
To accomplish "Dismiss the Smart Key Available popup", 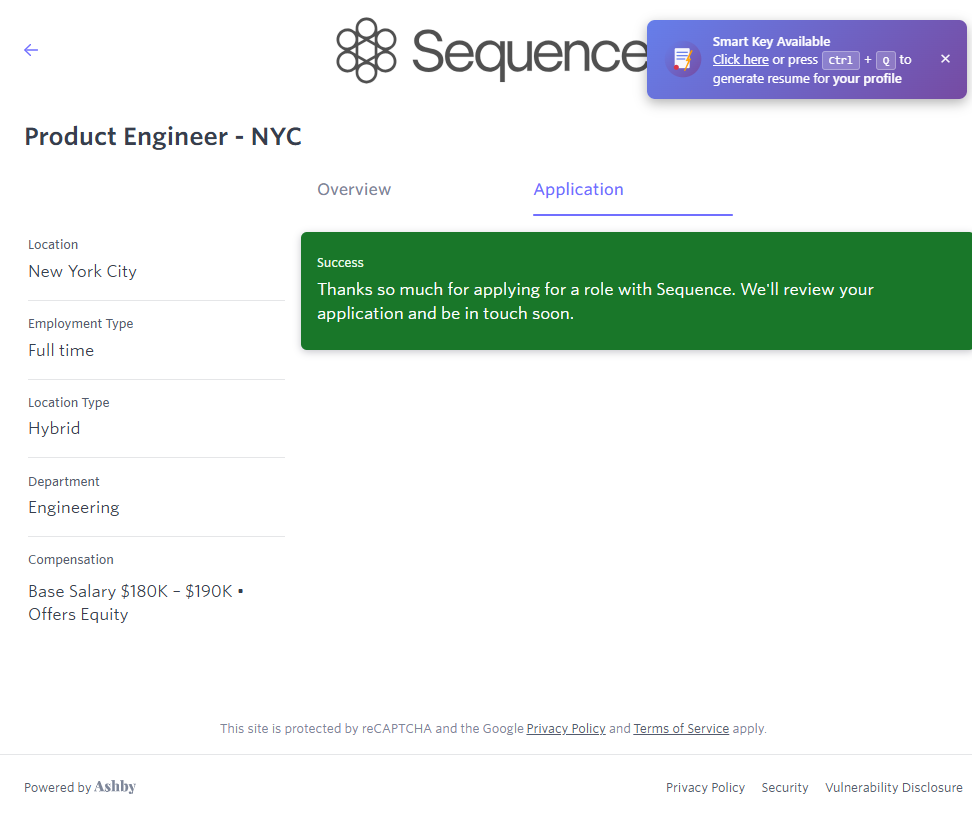I will coord(945,59).
